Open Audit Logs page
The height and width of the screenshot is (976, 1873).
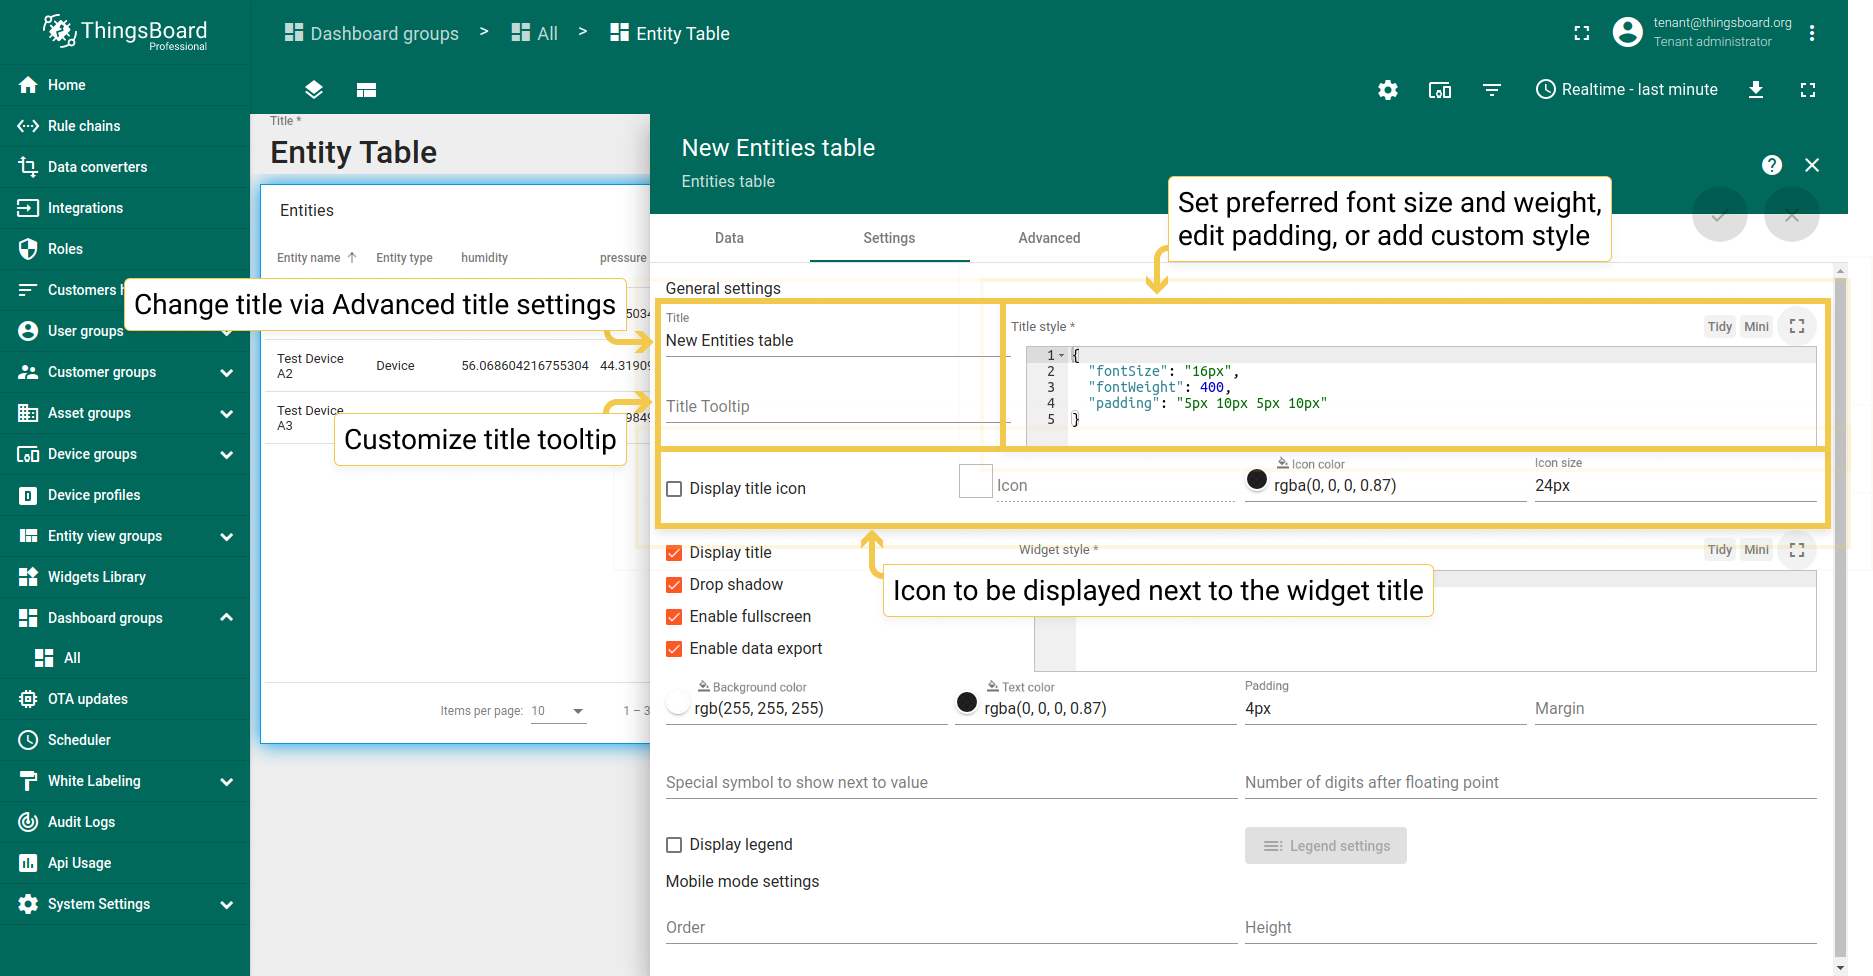click(x=125, y=822)
